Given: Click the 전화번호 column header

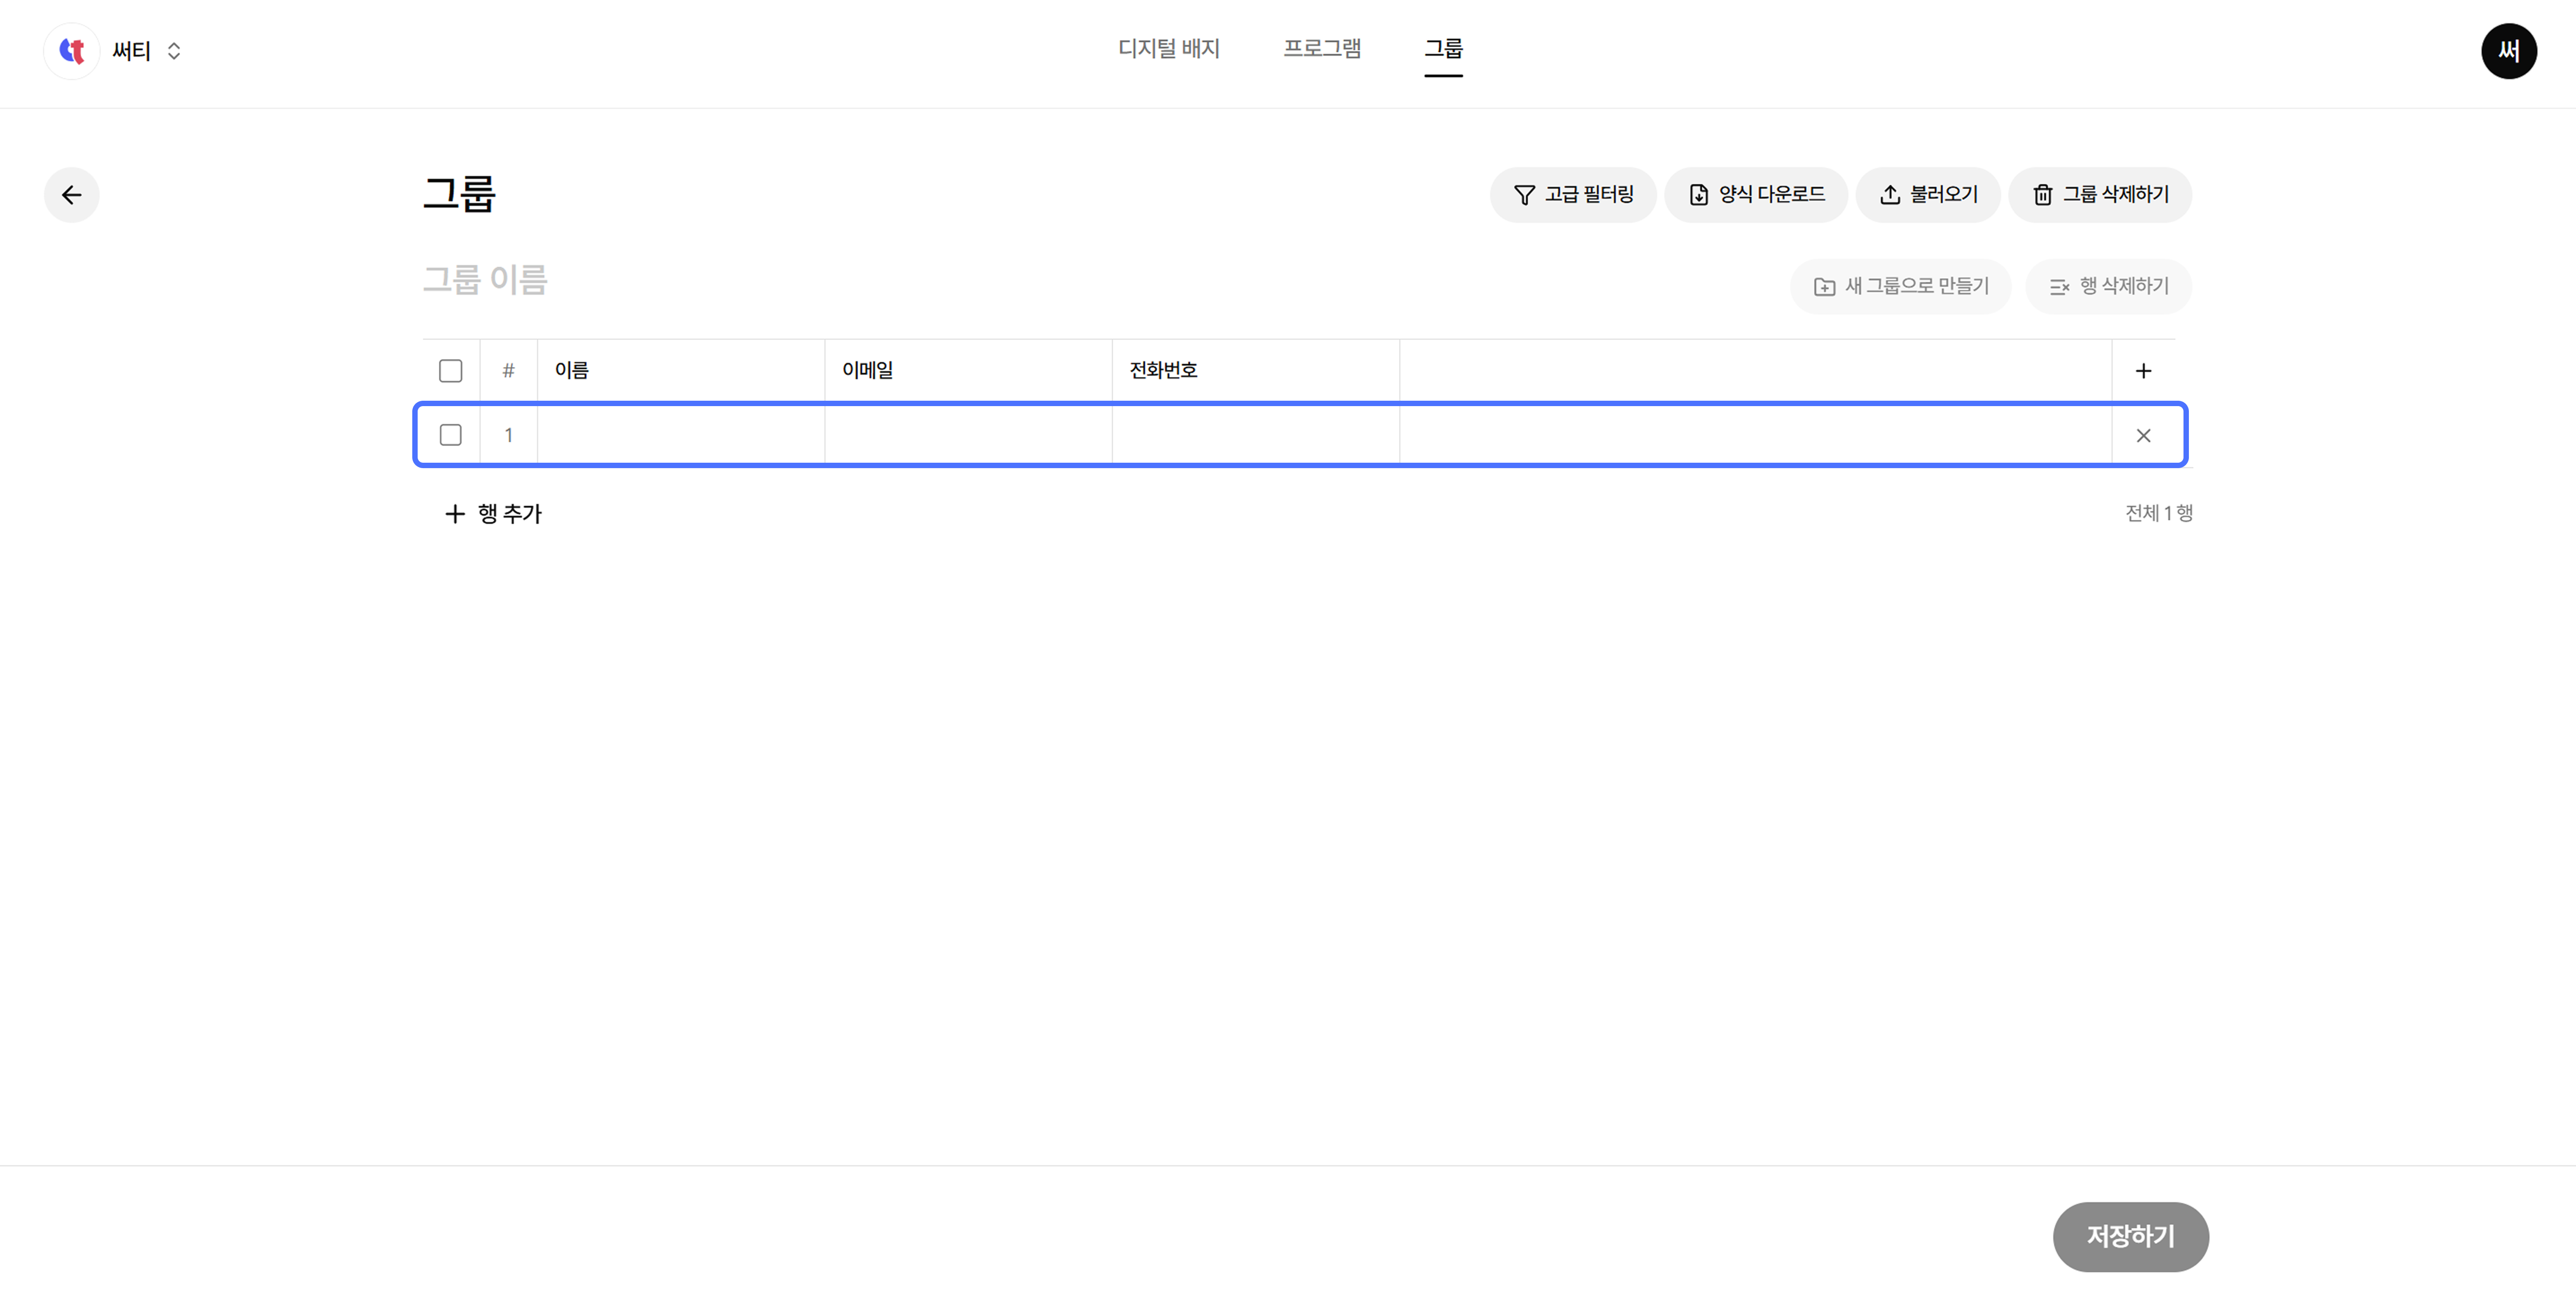Looking at the screenshot, I should click(x=1256, y=371).
